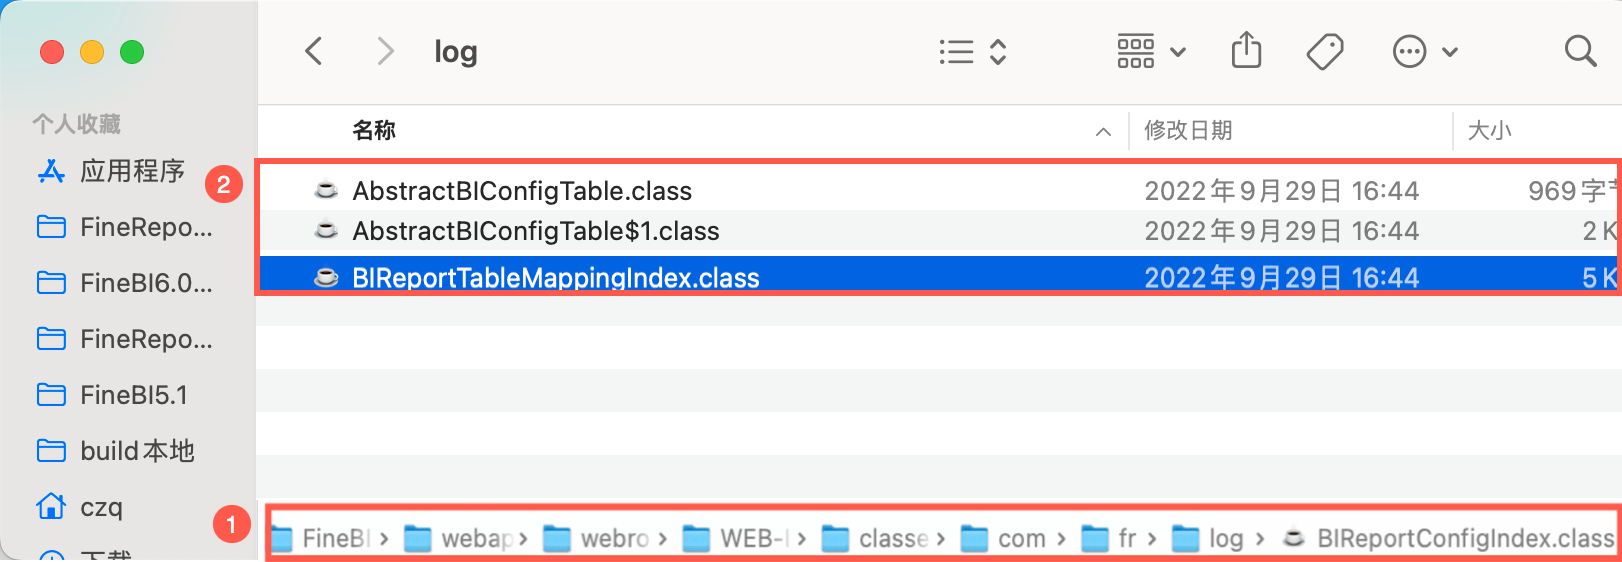The width and height of the screenshot is (1622, 562).
Task: Sort files by the 名称 column header
Action: (x=374, y=130)
